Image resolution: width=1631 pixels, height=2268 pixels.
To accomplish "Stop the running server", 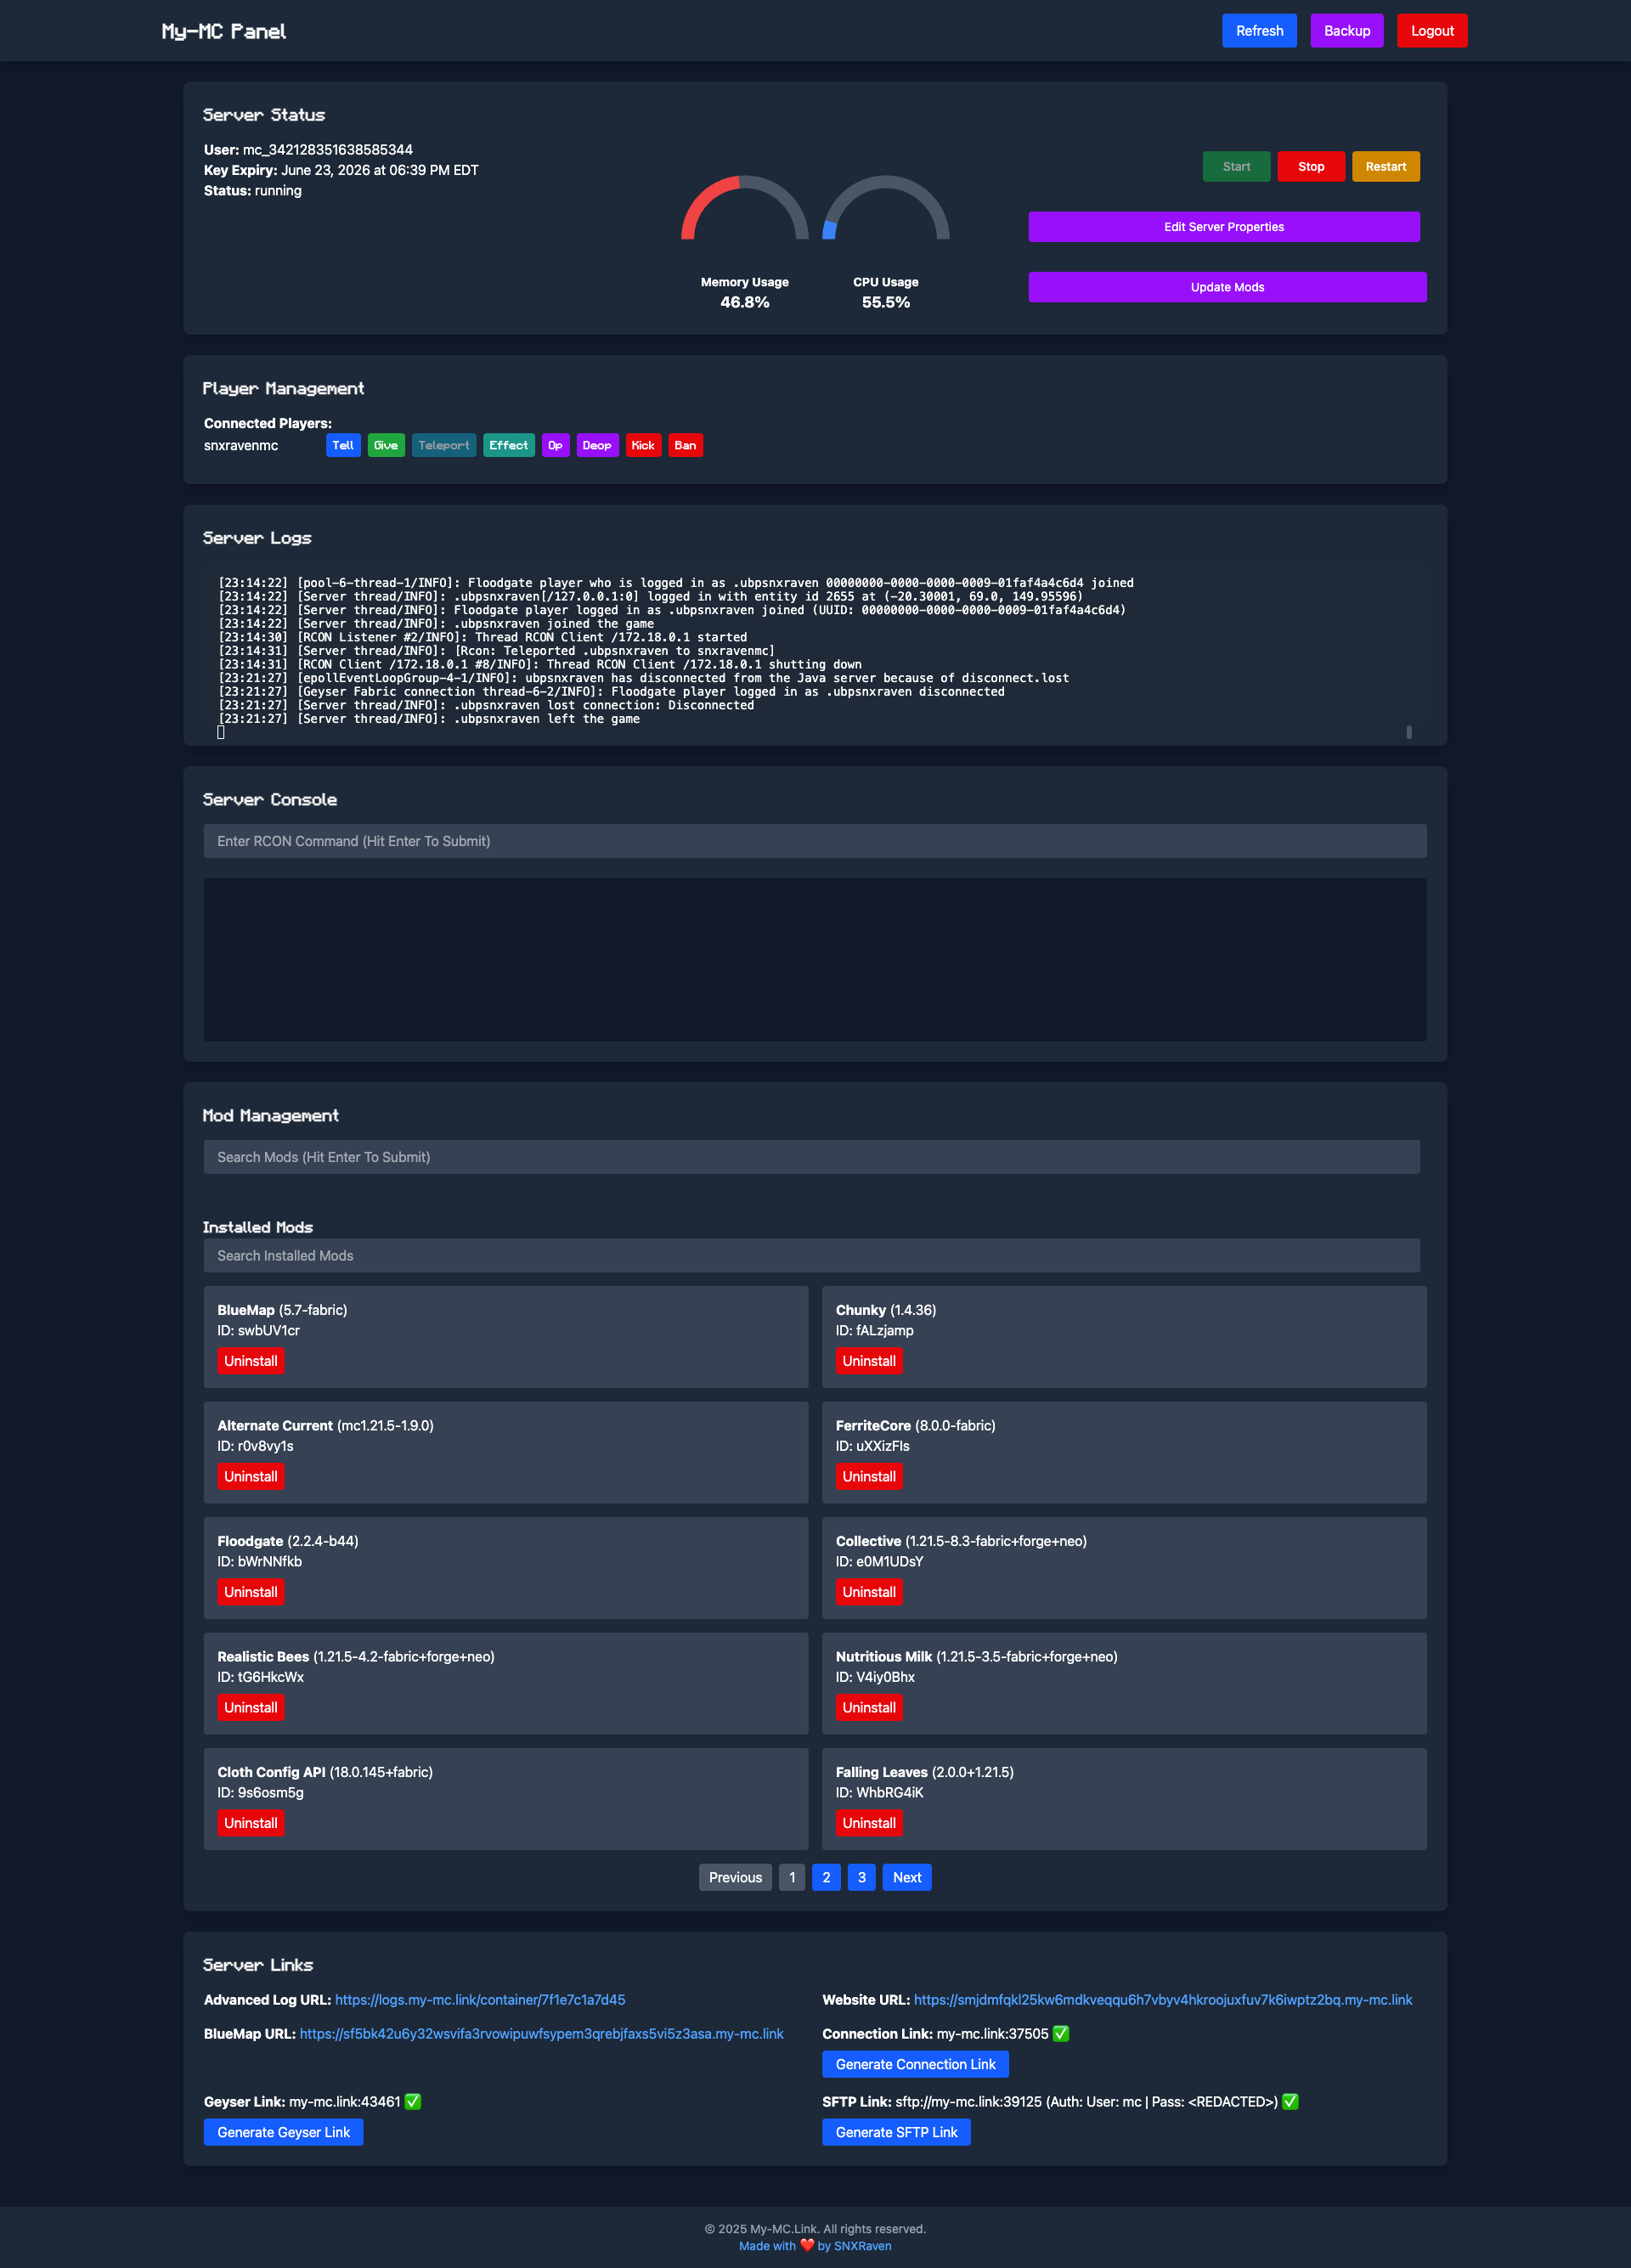I will pyautogui.click(x=1311, y=167).
